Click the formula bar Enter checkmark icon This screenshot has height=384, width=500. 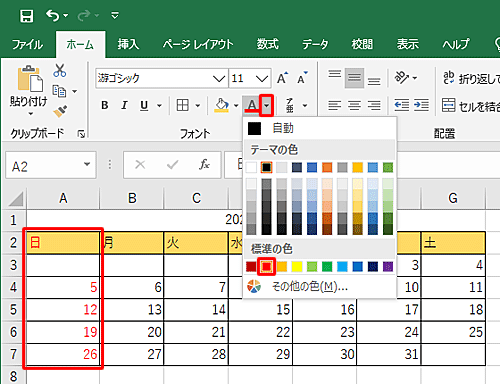click(172, 164)
